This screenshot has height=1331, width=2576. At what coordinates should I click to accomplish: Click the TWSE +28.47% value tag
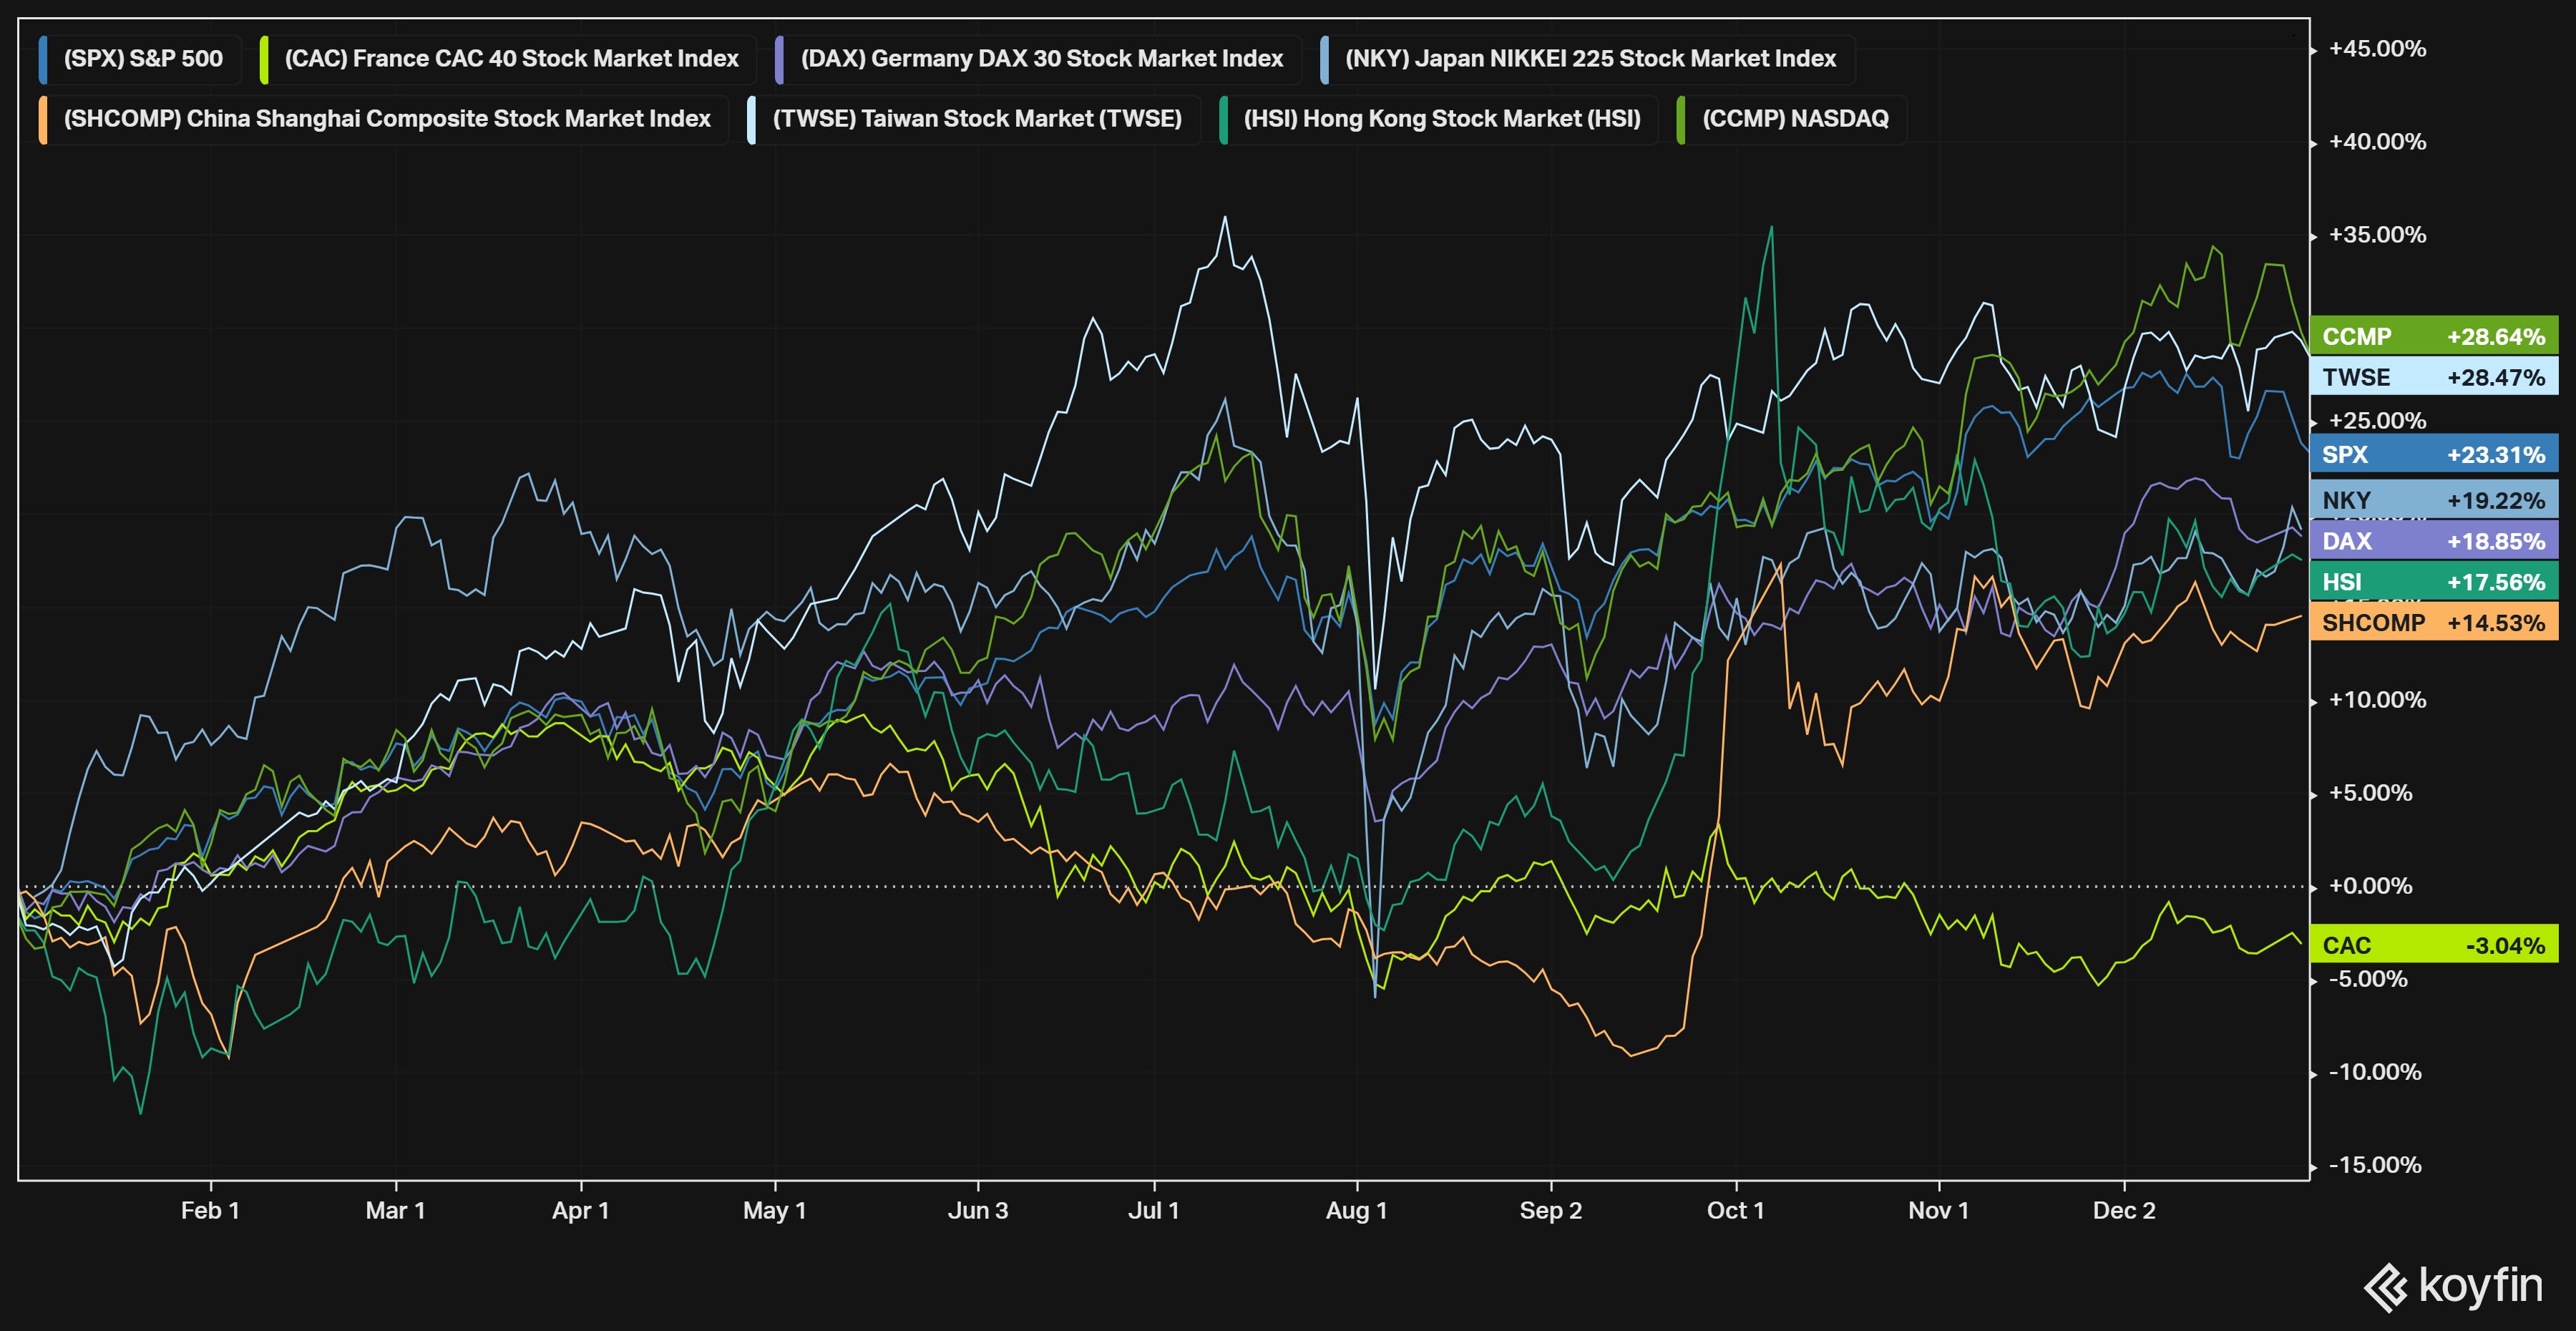(x=2433, y=377)
